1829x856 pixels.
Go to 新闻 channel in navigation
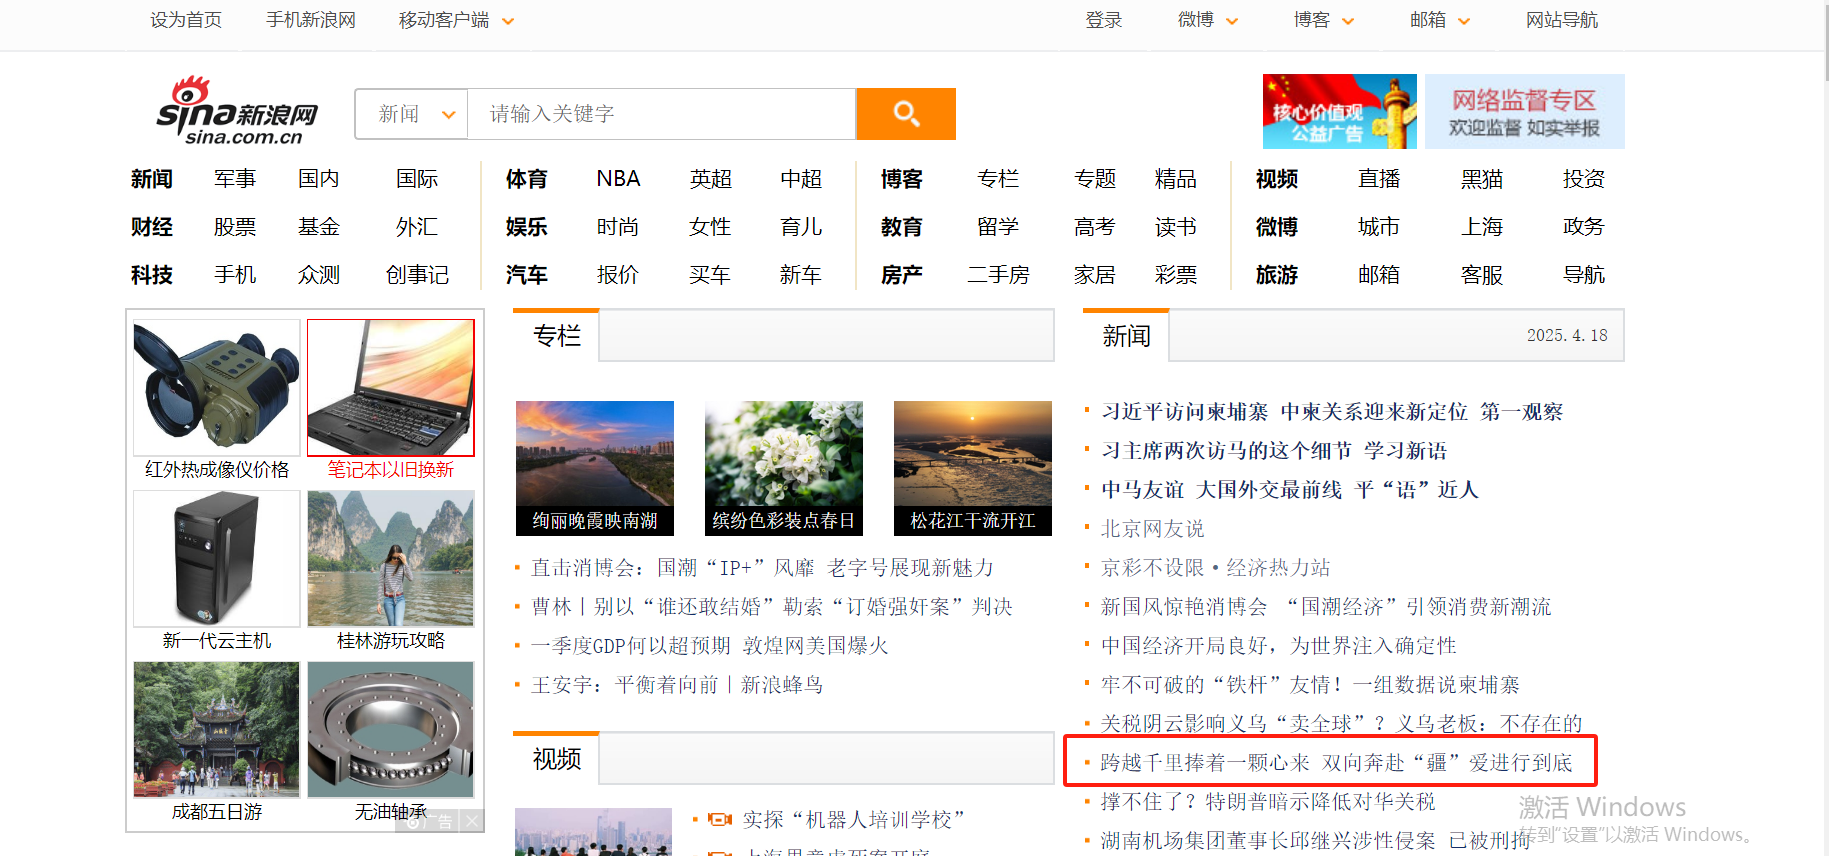(152, 179)
